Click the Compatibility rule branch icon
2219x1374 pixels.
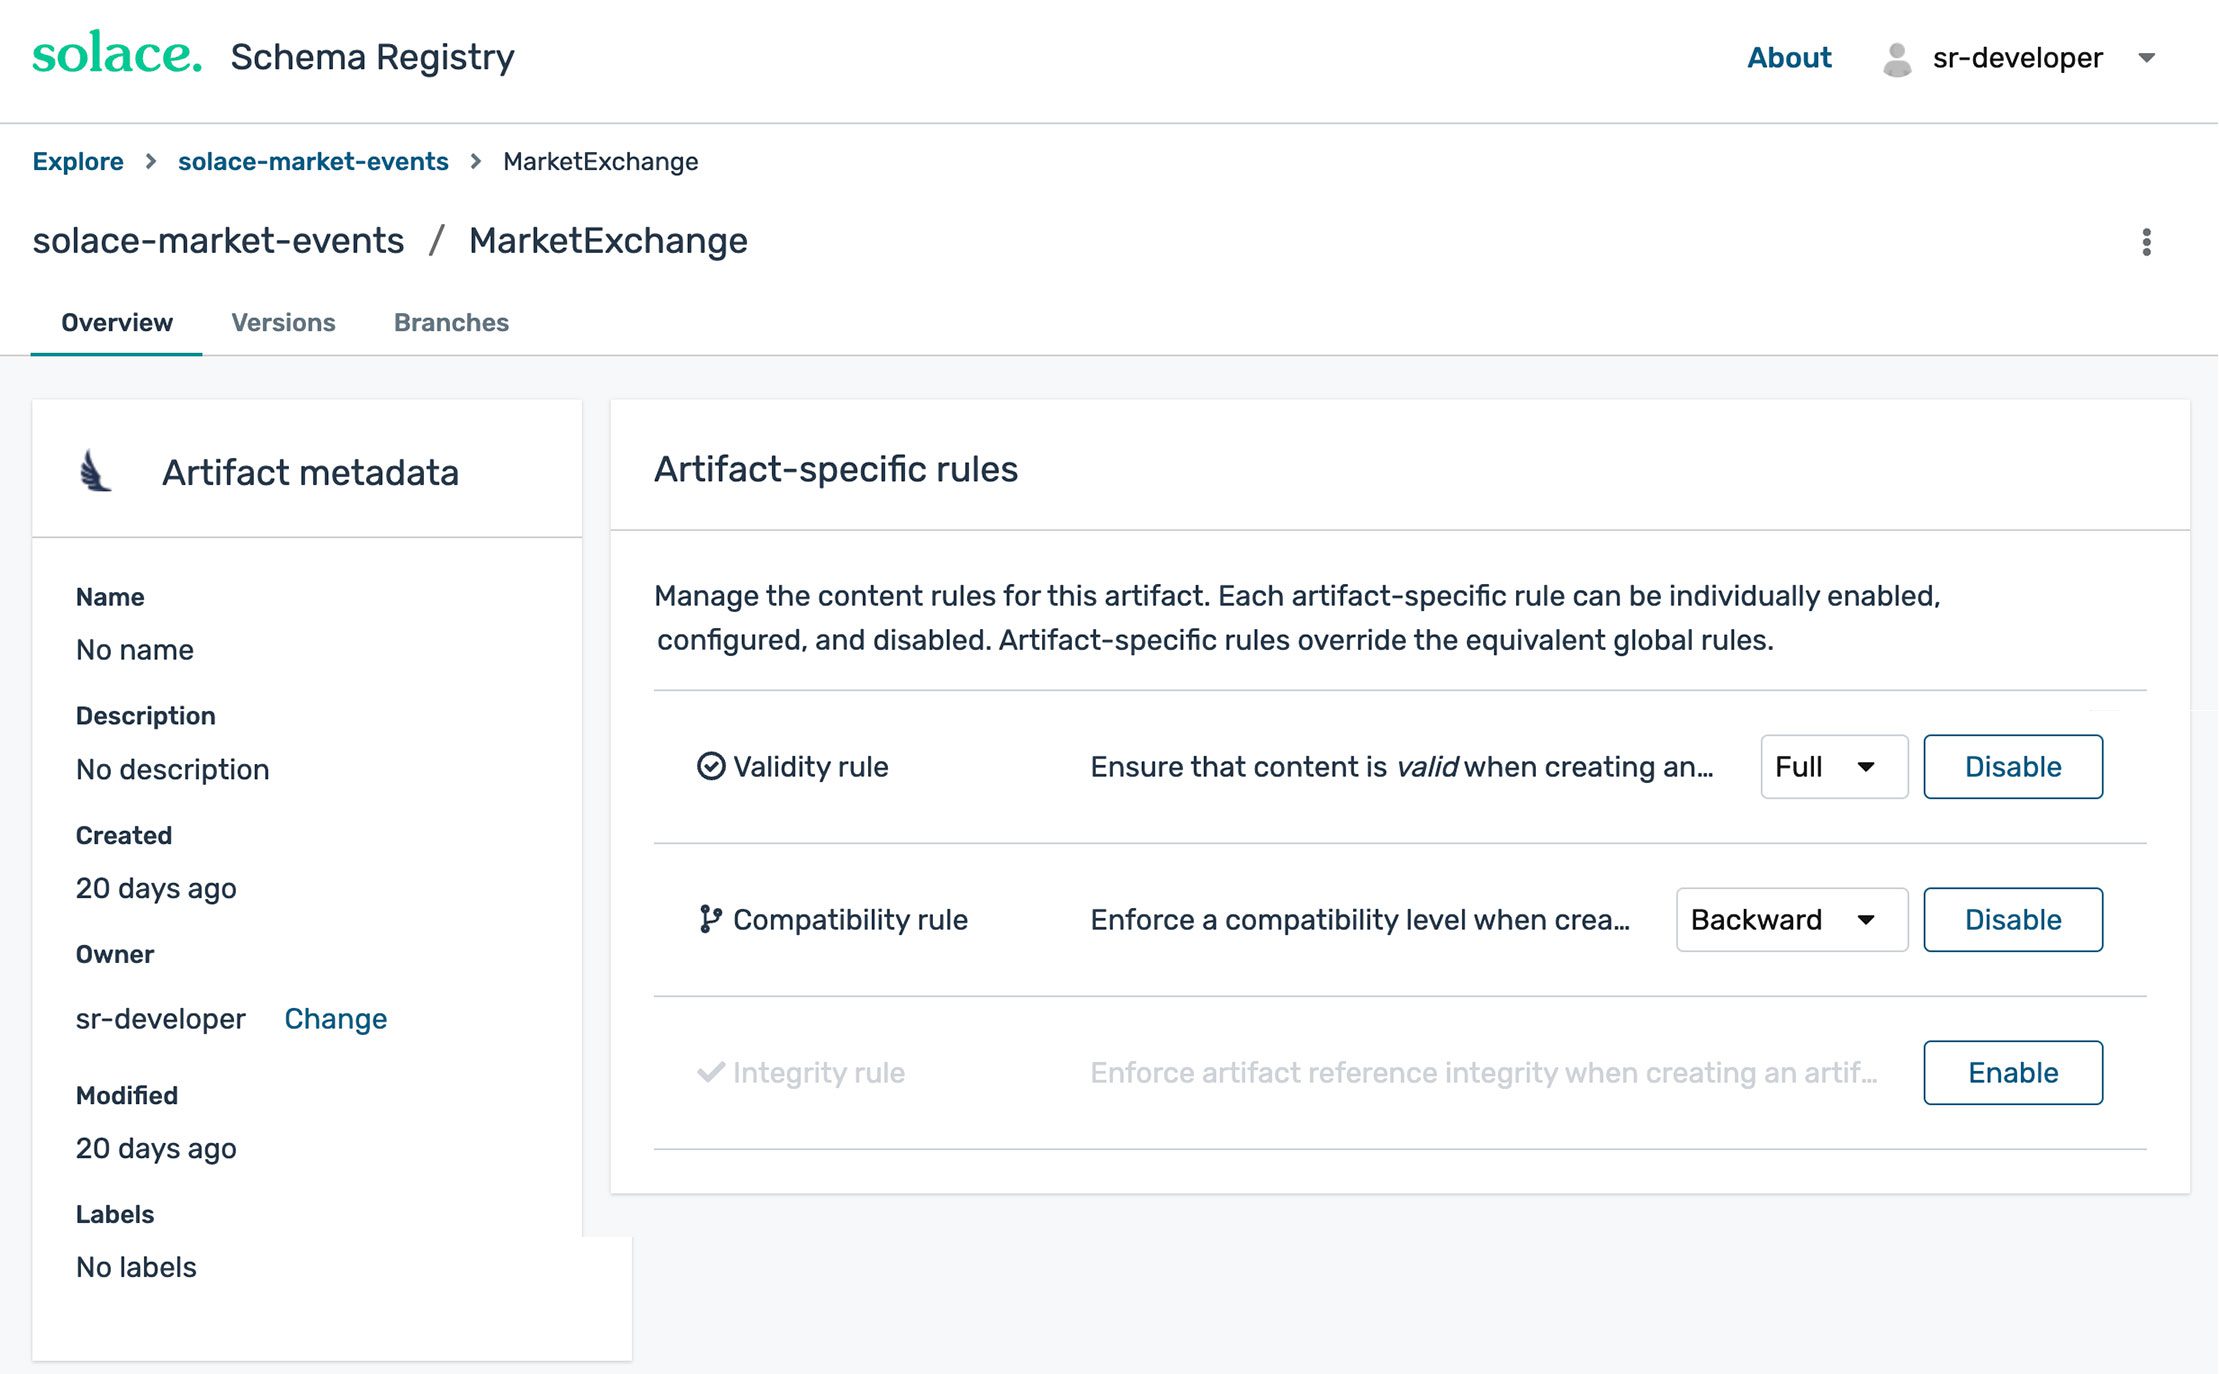[710, 919]
